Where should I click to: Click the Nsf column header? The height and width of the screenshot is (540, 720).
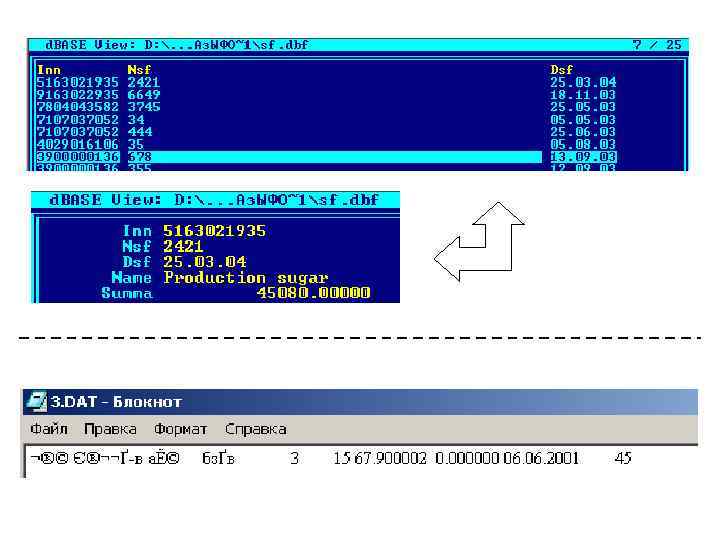(x=139, y=70)
